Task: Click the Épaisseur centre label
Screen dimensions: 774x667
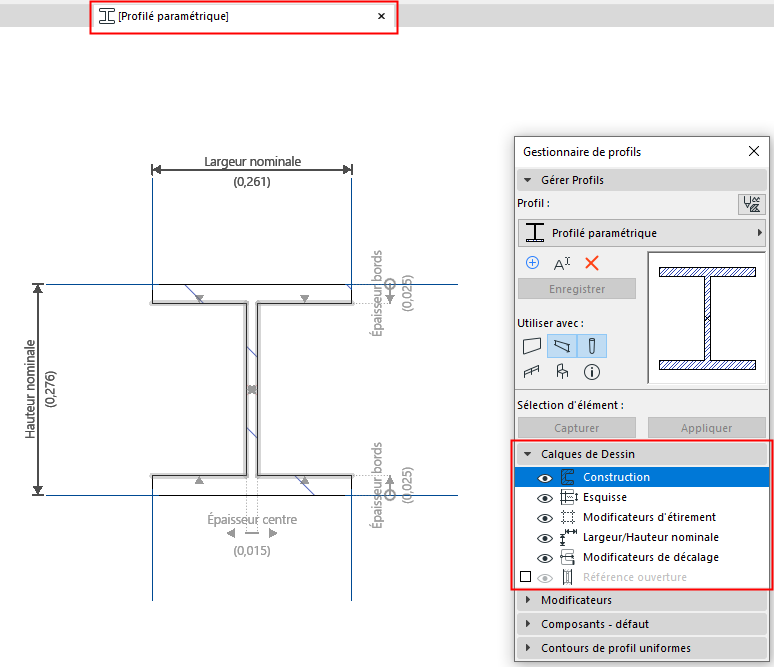Action: point(252,519)
